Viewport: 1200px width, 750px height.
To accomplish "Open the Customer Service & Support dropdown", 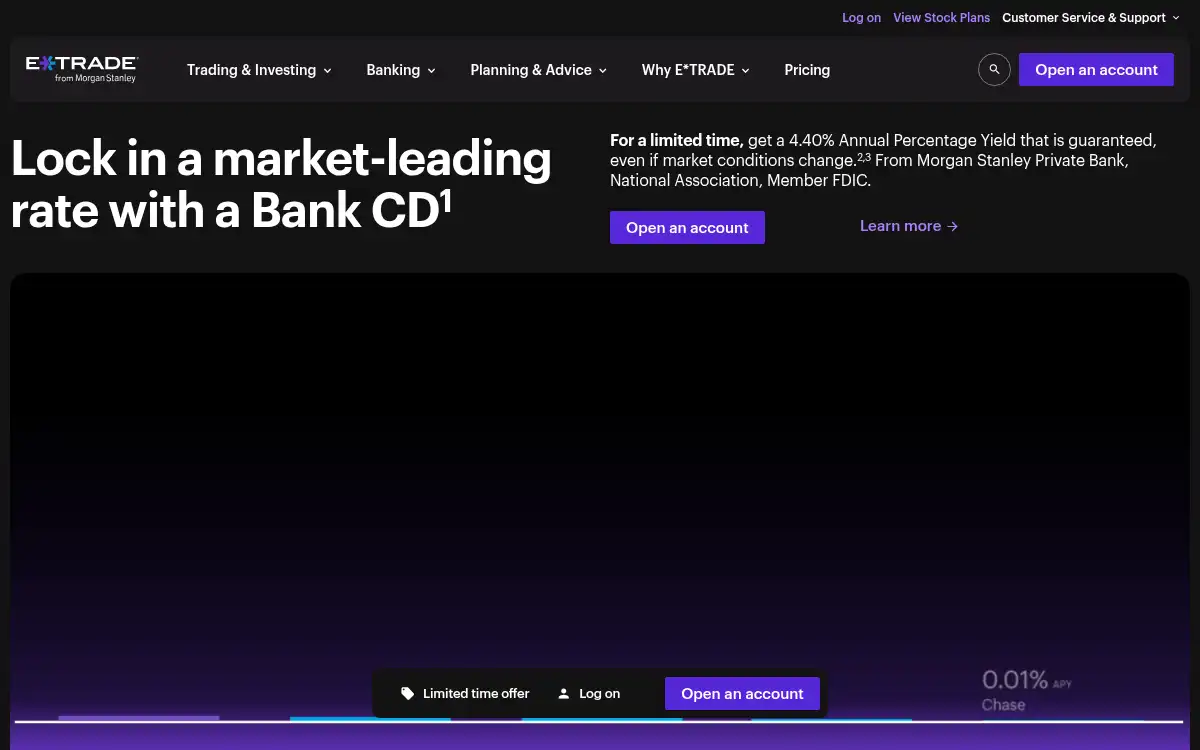I will pyautogui.click(x=1091, y=18).
